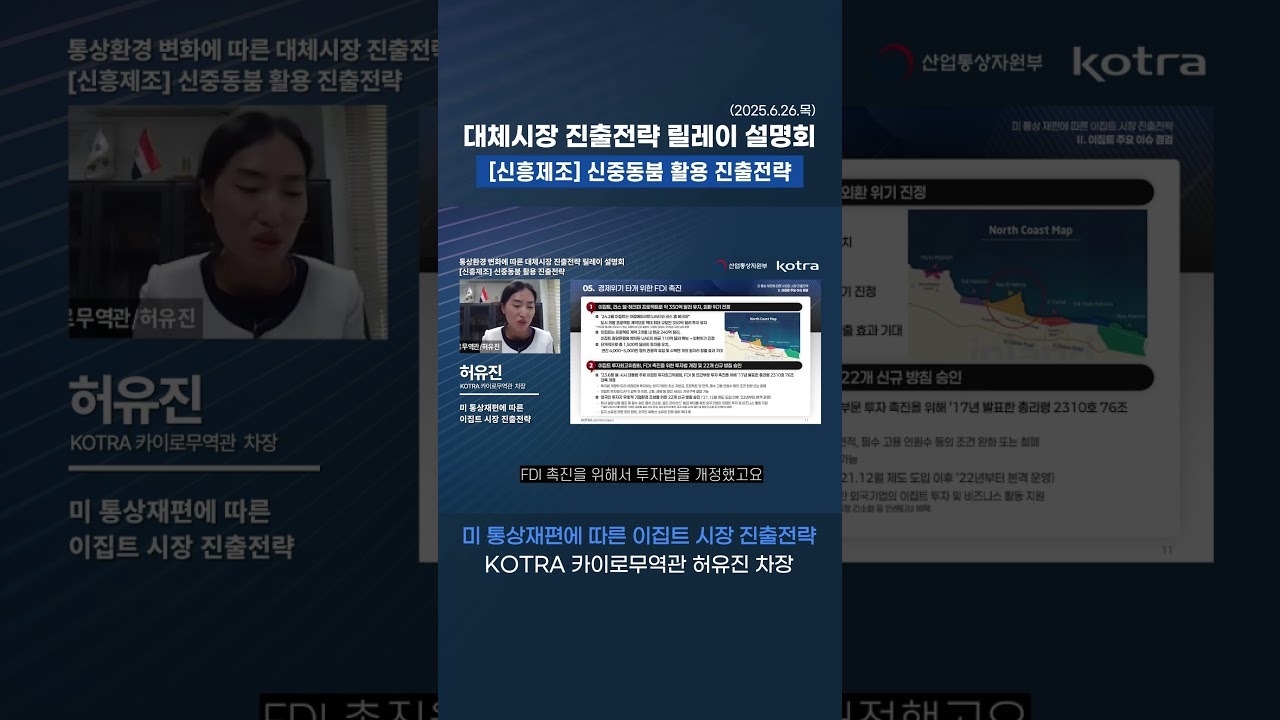Image resolution: width=1280 pixels, height=720 pixels.
Task: Click the kotra logo above the slide
Action: (797, 266)
